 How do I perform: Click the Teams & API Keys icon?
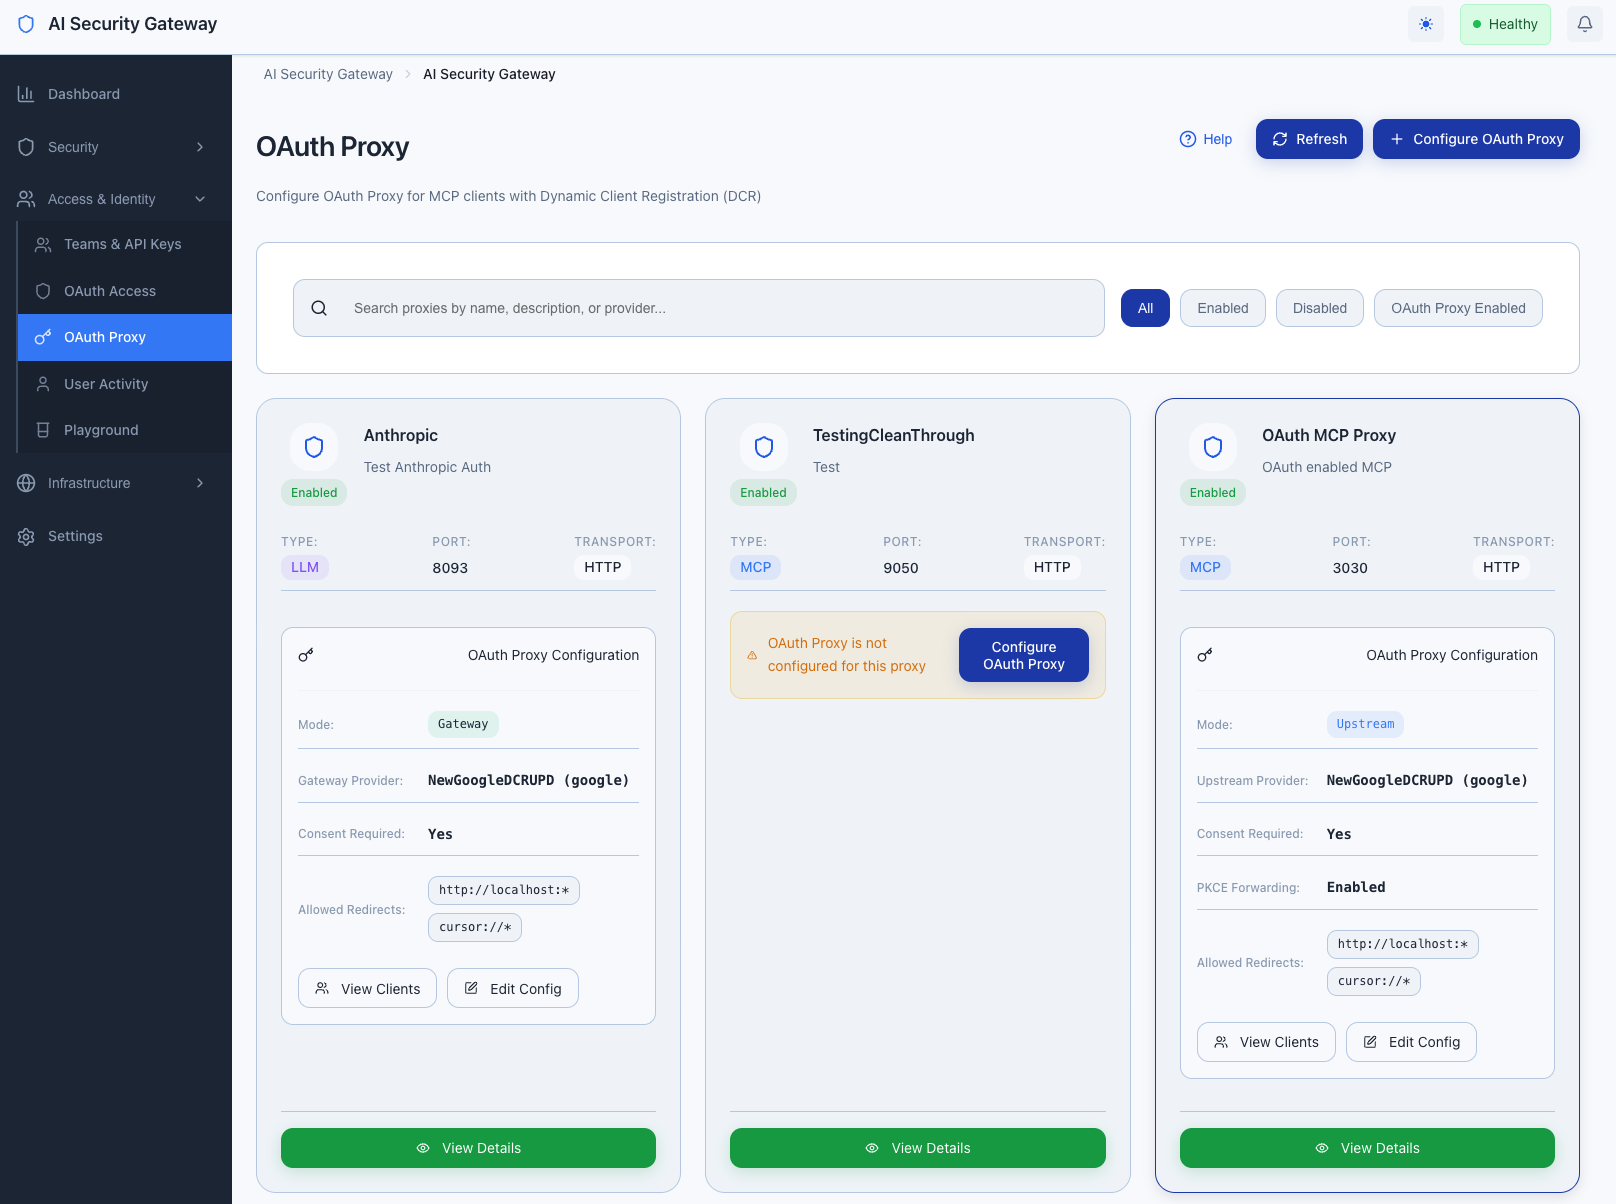click(42, 243)
